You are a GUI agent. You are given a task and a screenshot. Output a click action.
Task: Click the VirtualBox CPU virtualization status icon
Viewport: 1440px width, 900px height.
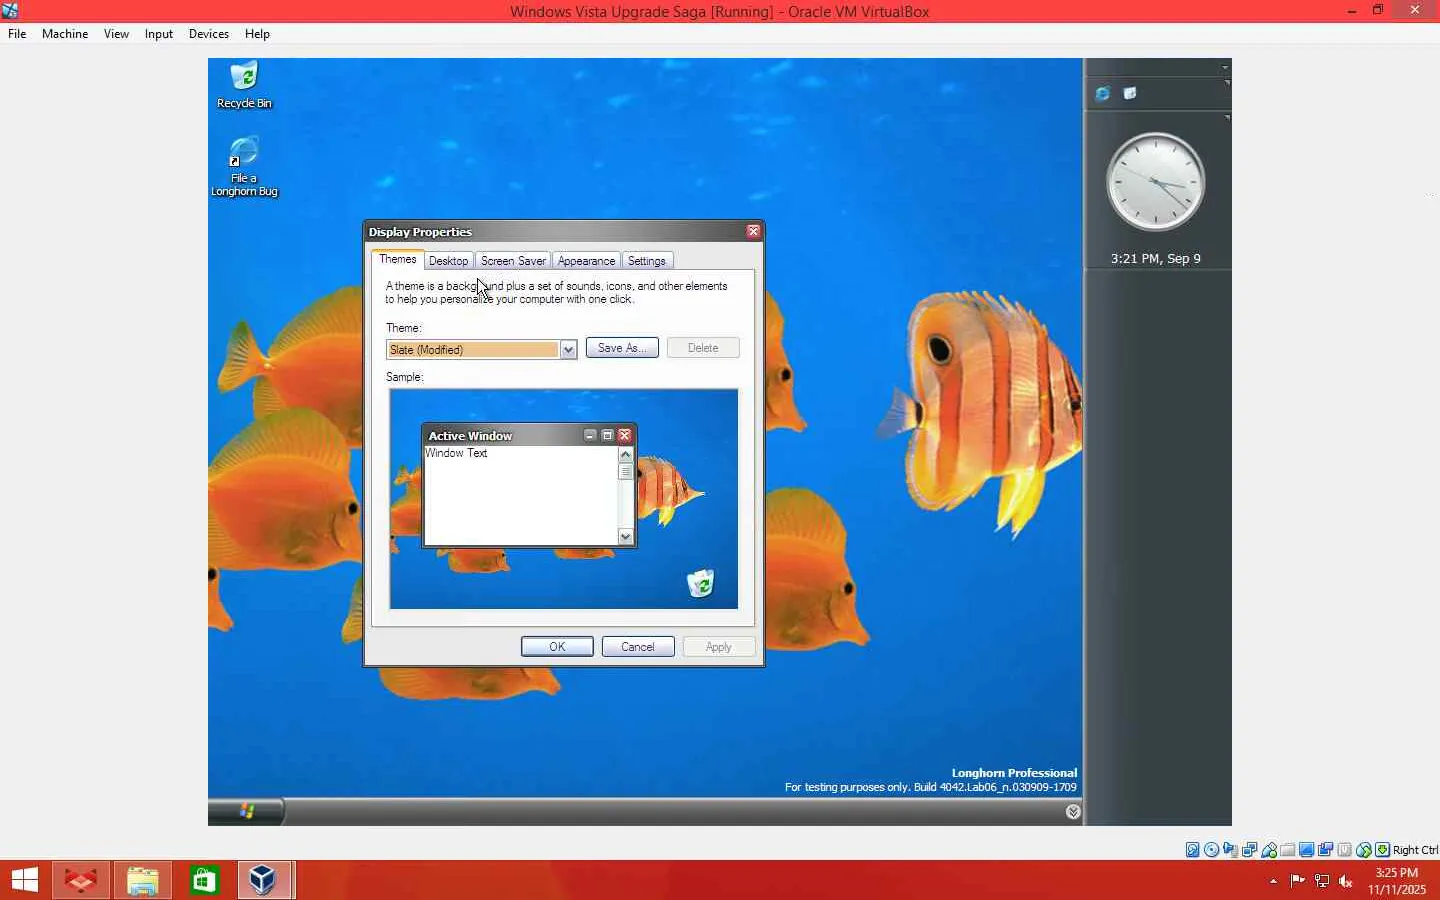(x=1345, y=850)
